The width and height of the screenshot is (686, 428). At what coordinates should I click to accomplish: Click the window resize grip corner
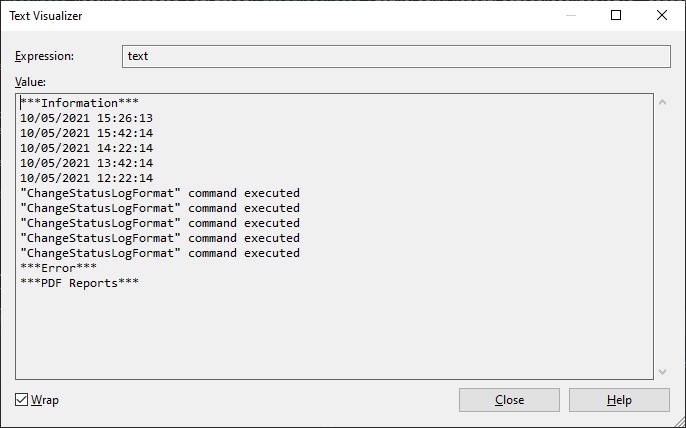pyautogui.click(x=679, y=422)
